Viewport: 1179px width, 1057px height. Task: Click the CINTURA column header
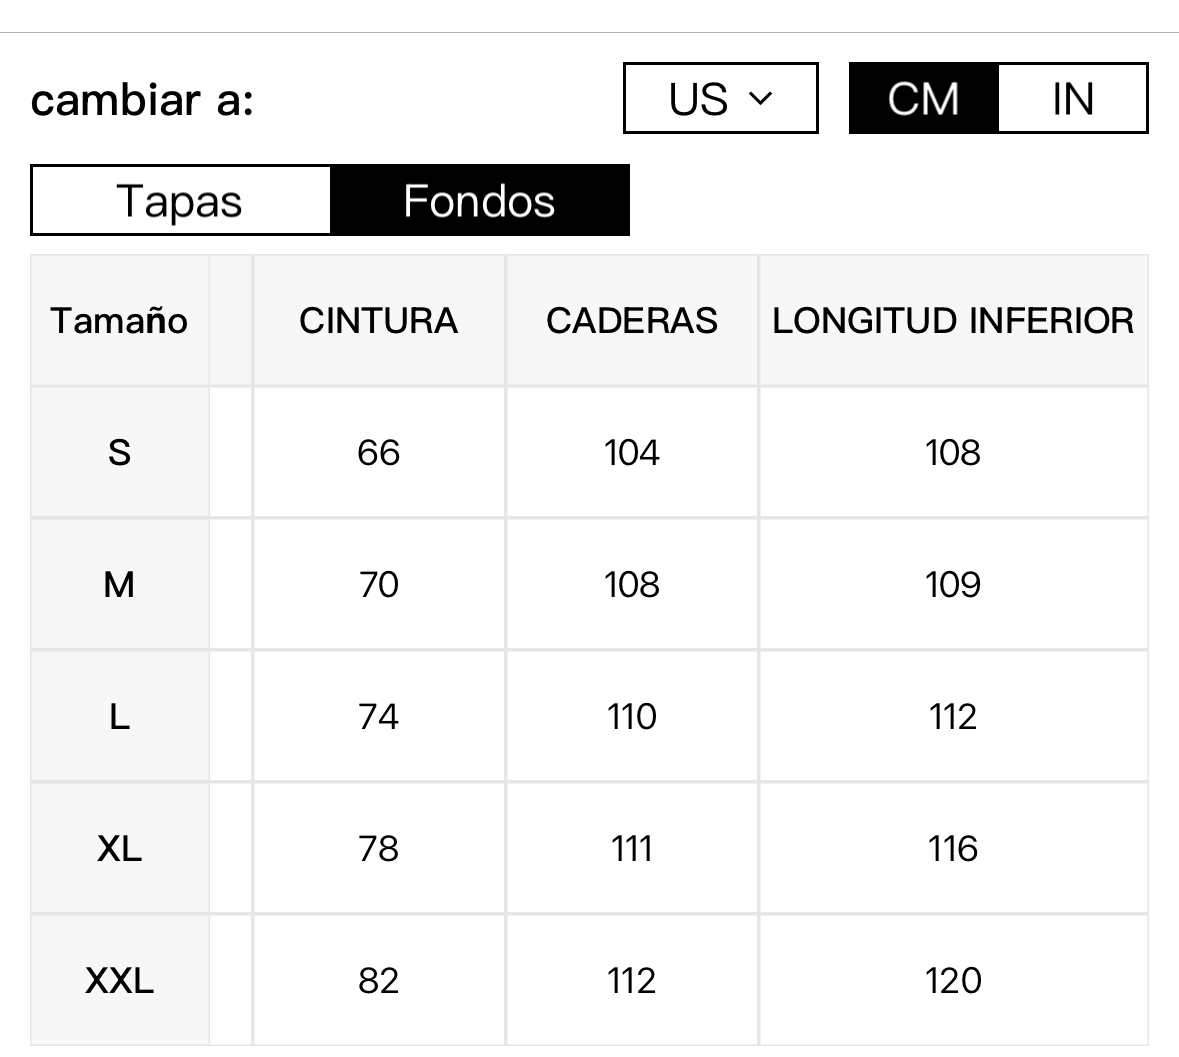click(x=378, y=320)
